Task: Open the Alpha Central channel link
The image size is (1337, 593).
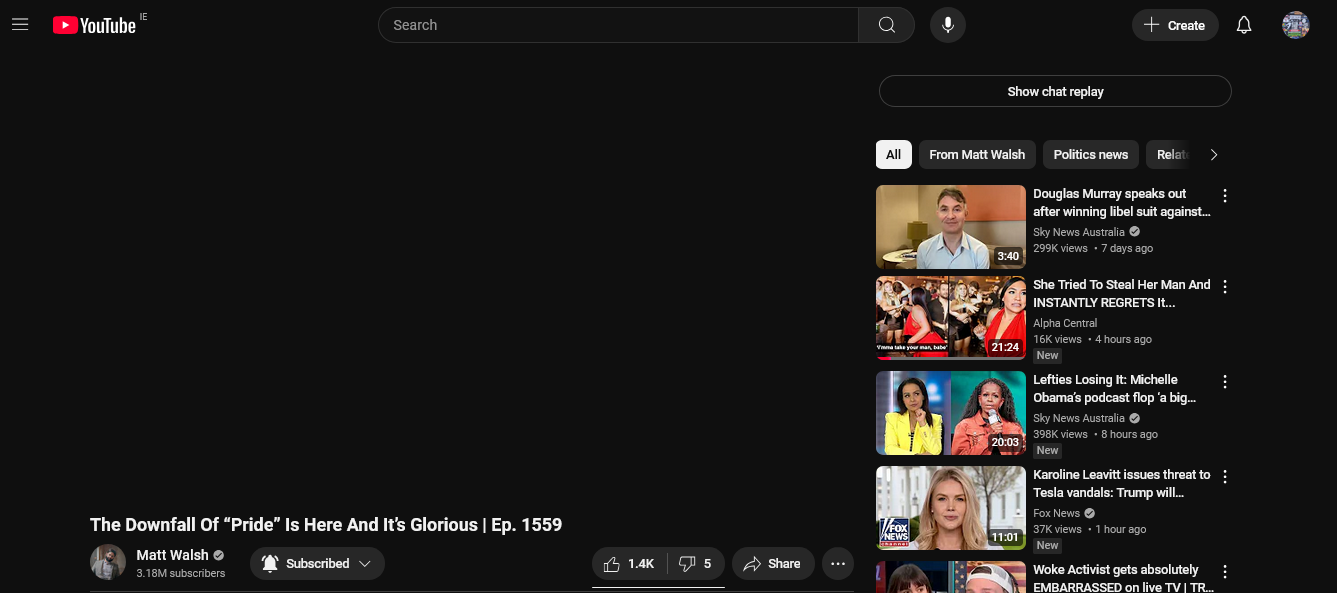Action: pyautogui.click(x=1065, y=323)
